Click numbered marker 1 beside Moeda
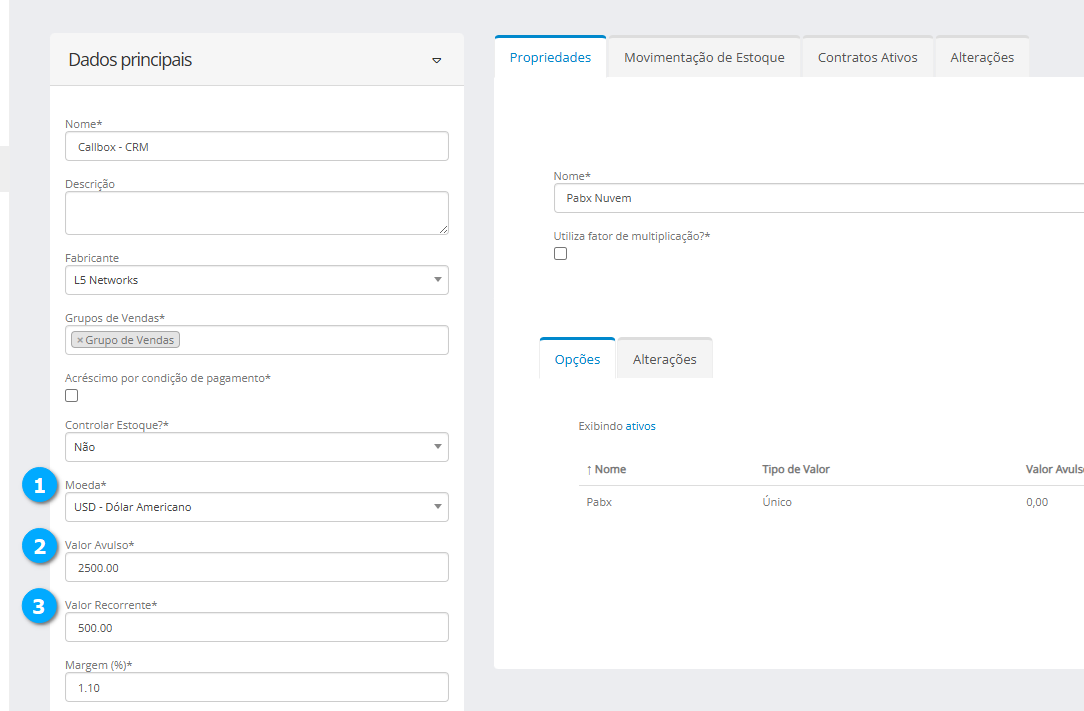 coord(39,486)
